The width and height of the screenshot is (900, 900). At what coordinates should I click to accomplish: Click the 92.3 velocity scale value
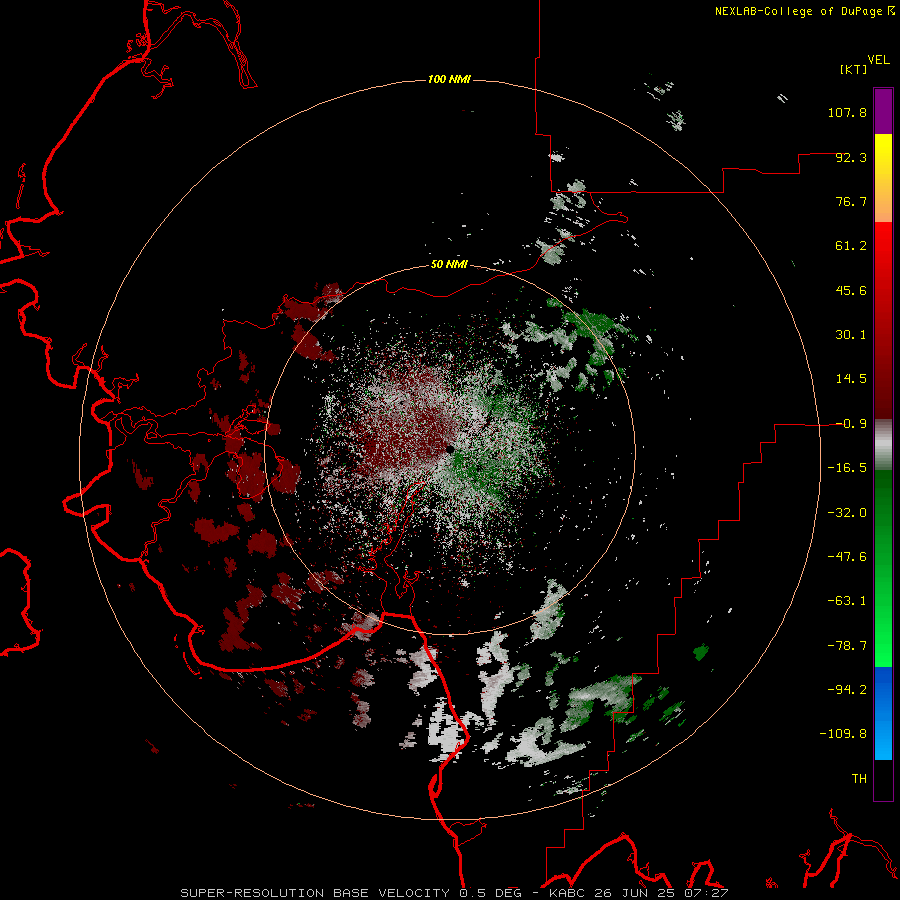851,157
